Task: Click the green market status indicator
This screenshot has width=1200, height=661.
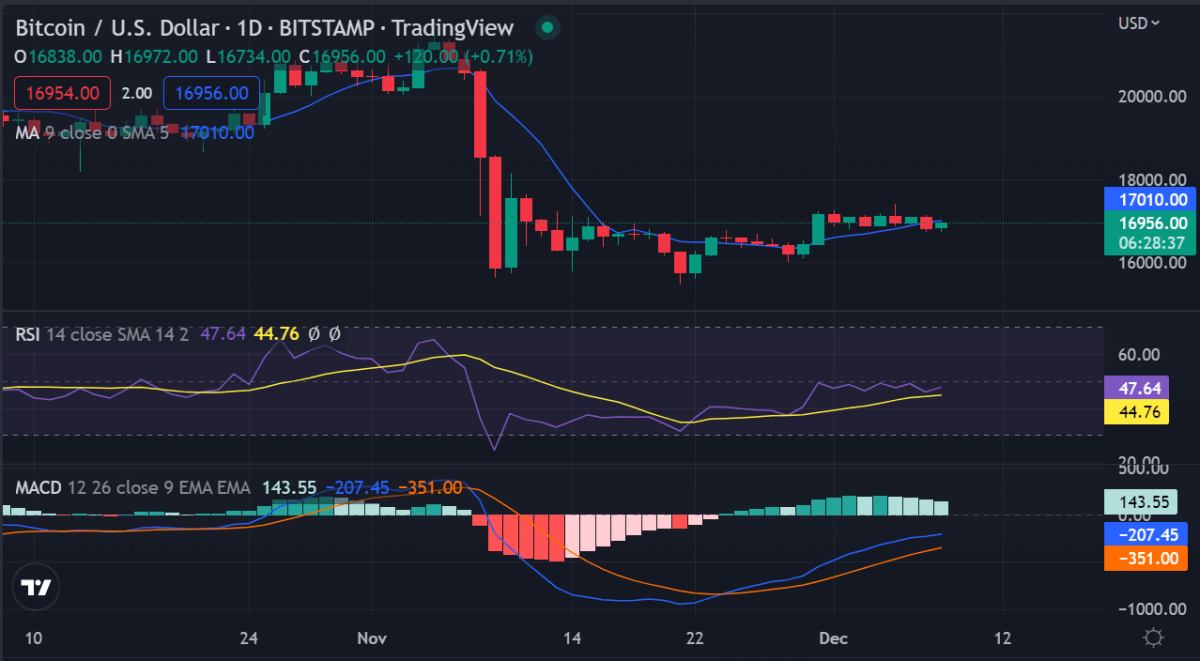Action: [547, 27]
